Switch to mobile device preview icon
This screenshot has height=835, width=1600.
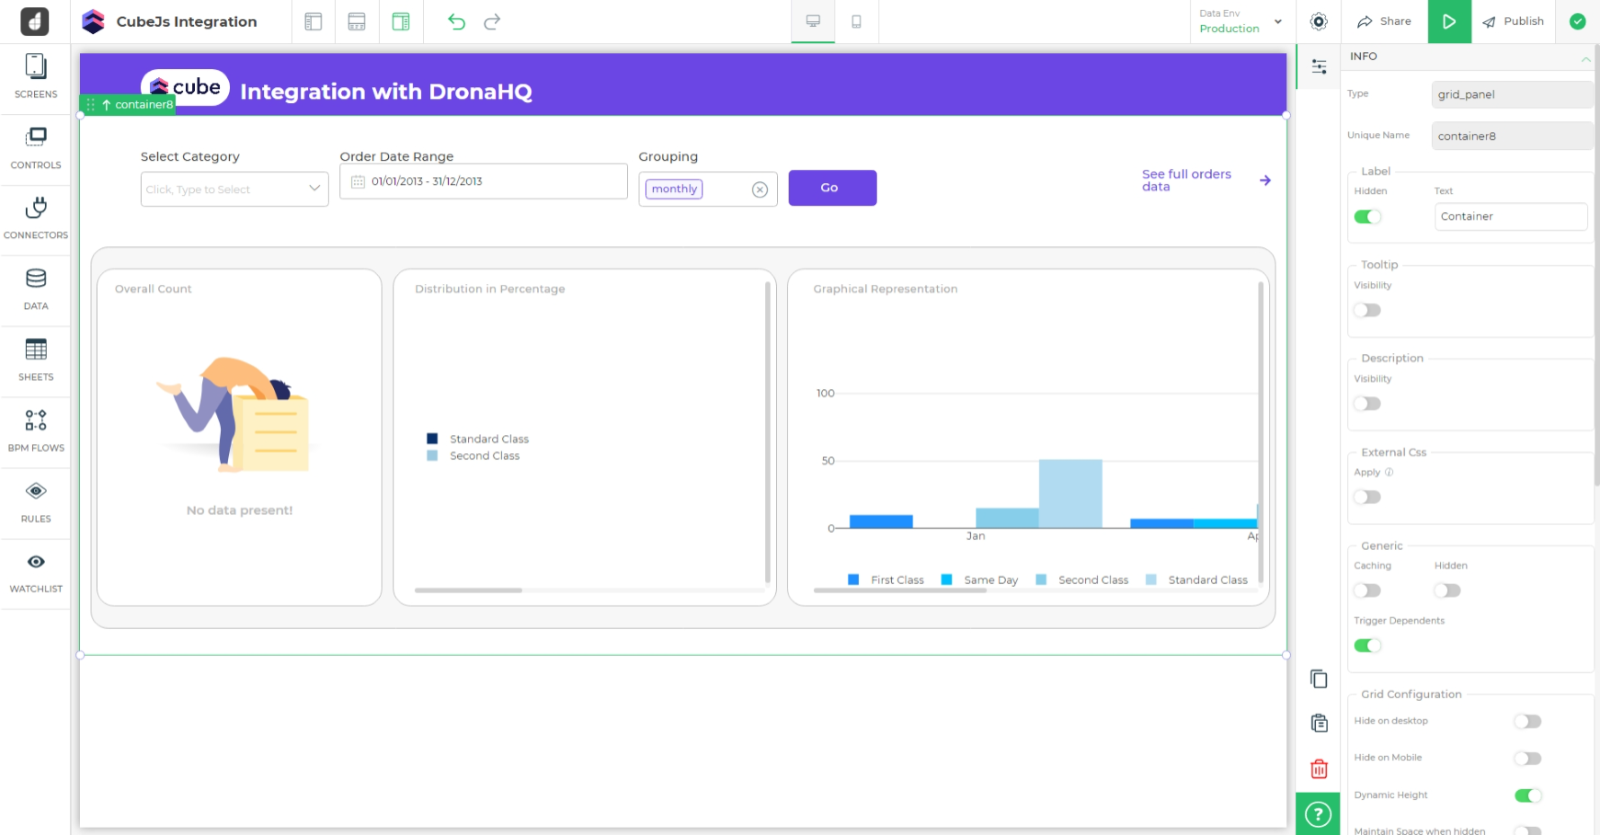point(856,22)
